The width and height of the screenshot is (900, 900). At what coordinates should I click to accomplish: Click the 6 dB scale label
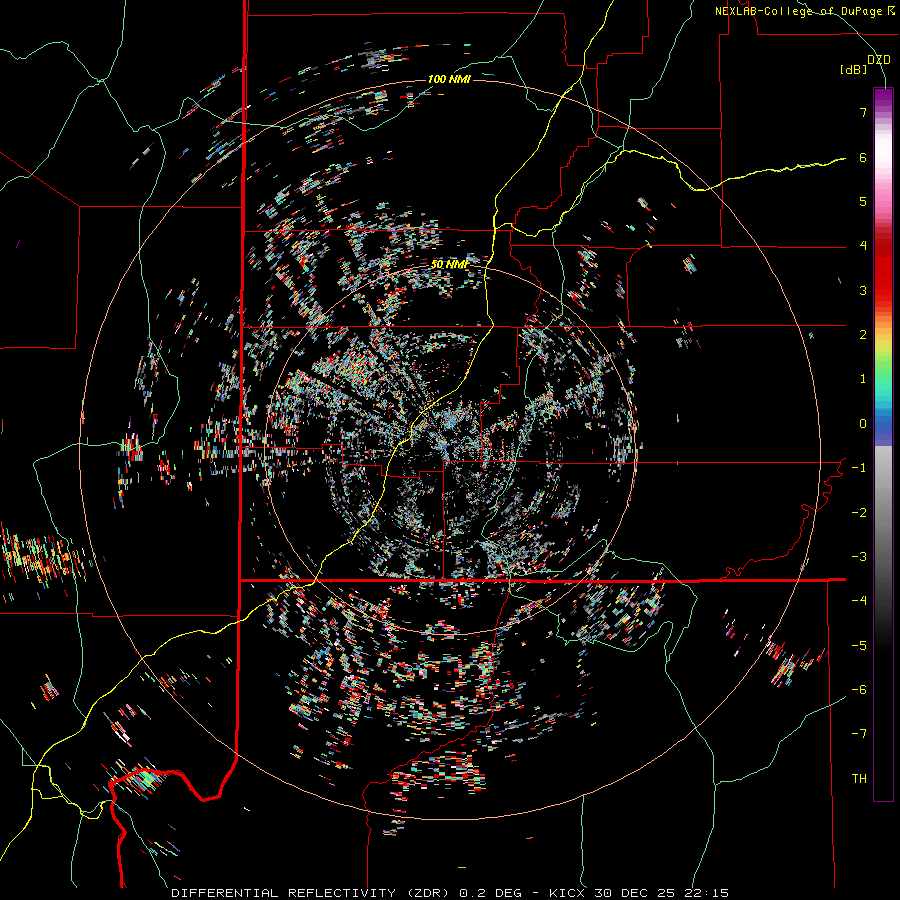[863, 157]
